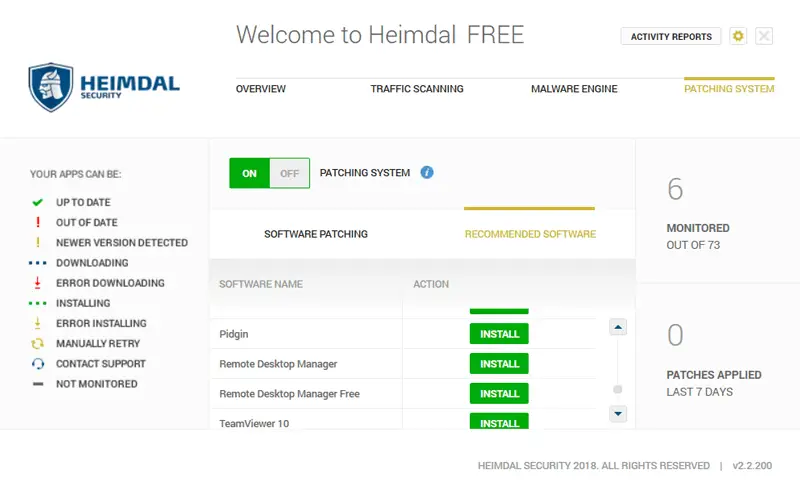The height and width of the screenshot is (497, 800).
Task: Click the Action column header
Action: (x=431, y=284)
